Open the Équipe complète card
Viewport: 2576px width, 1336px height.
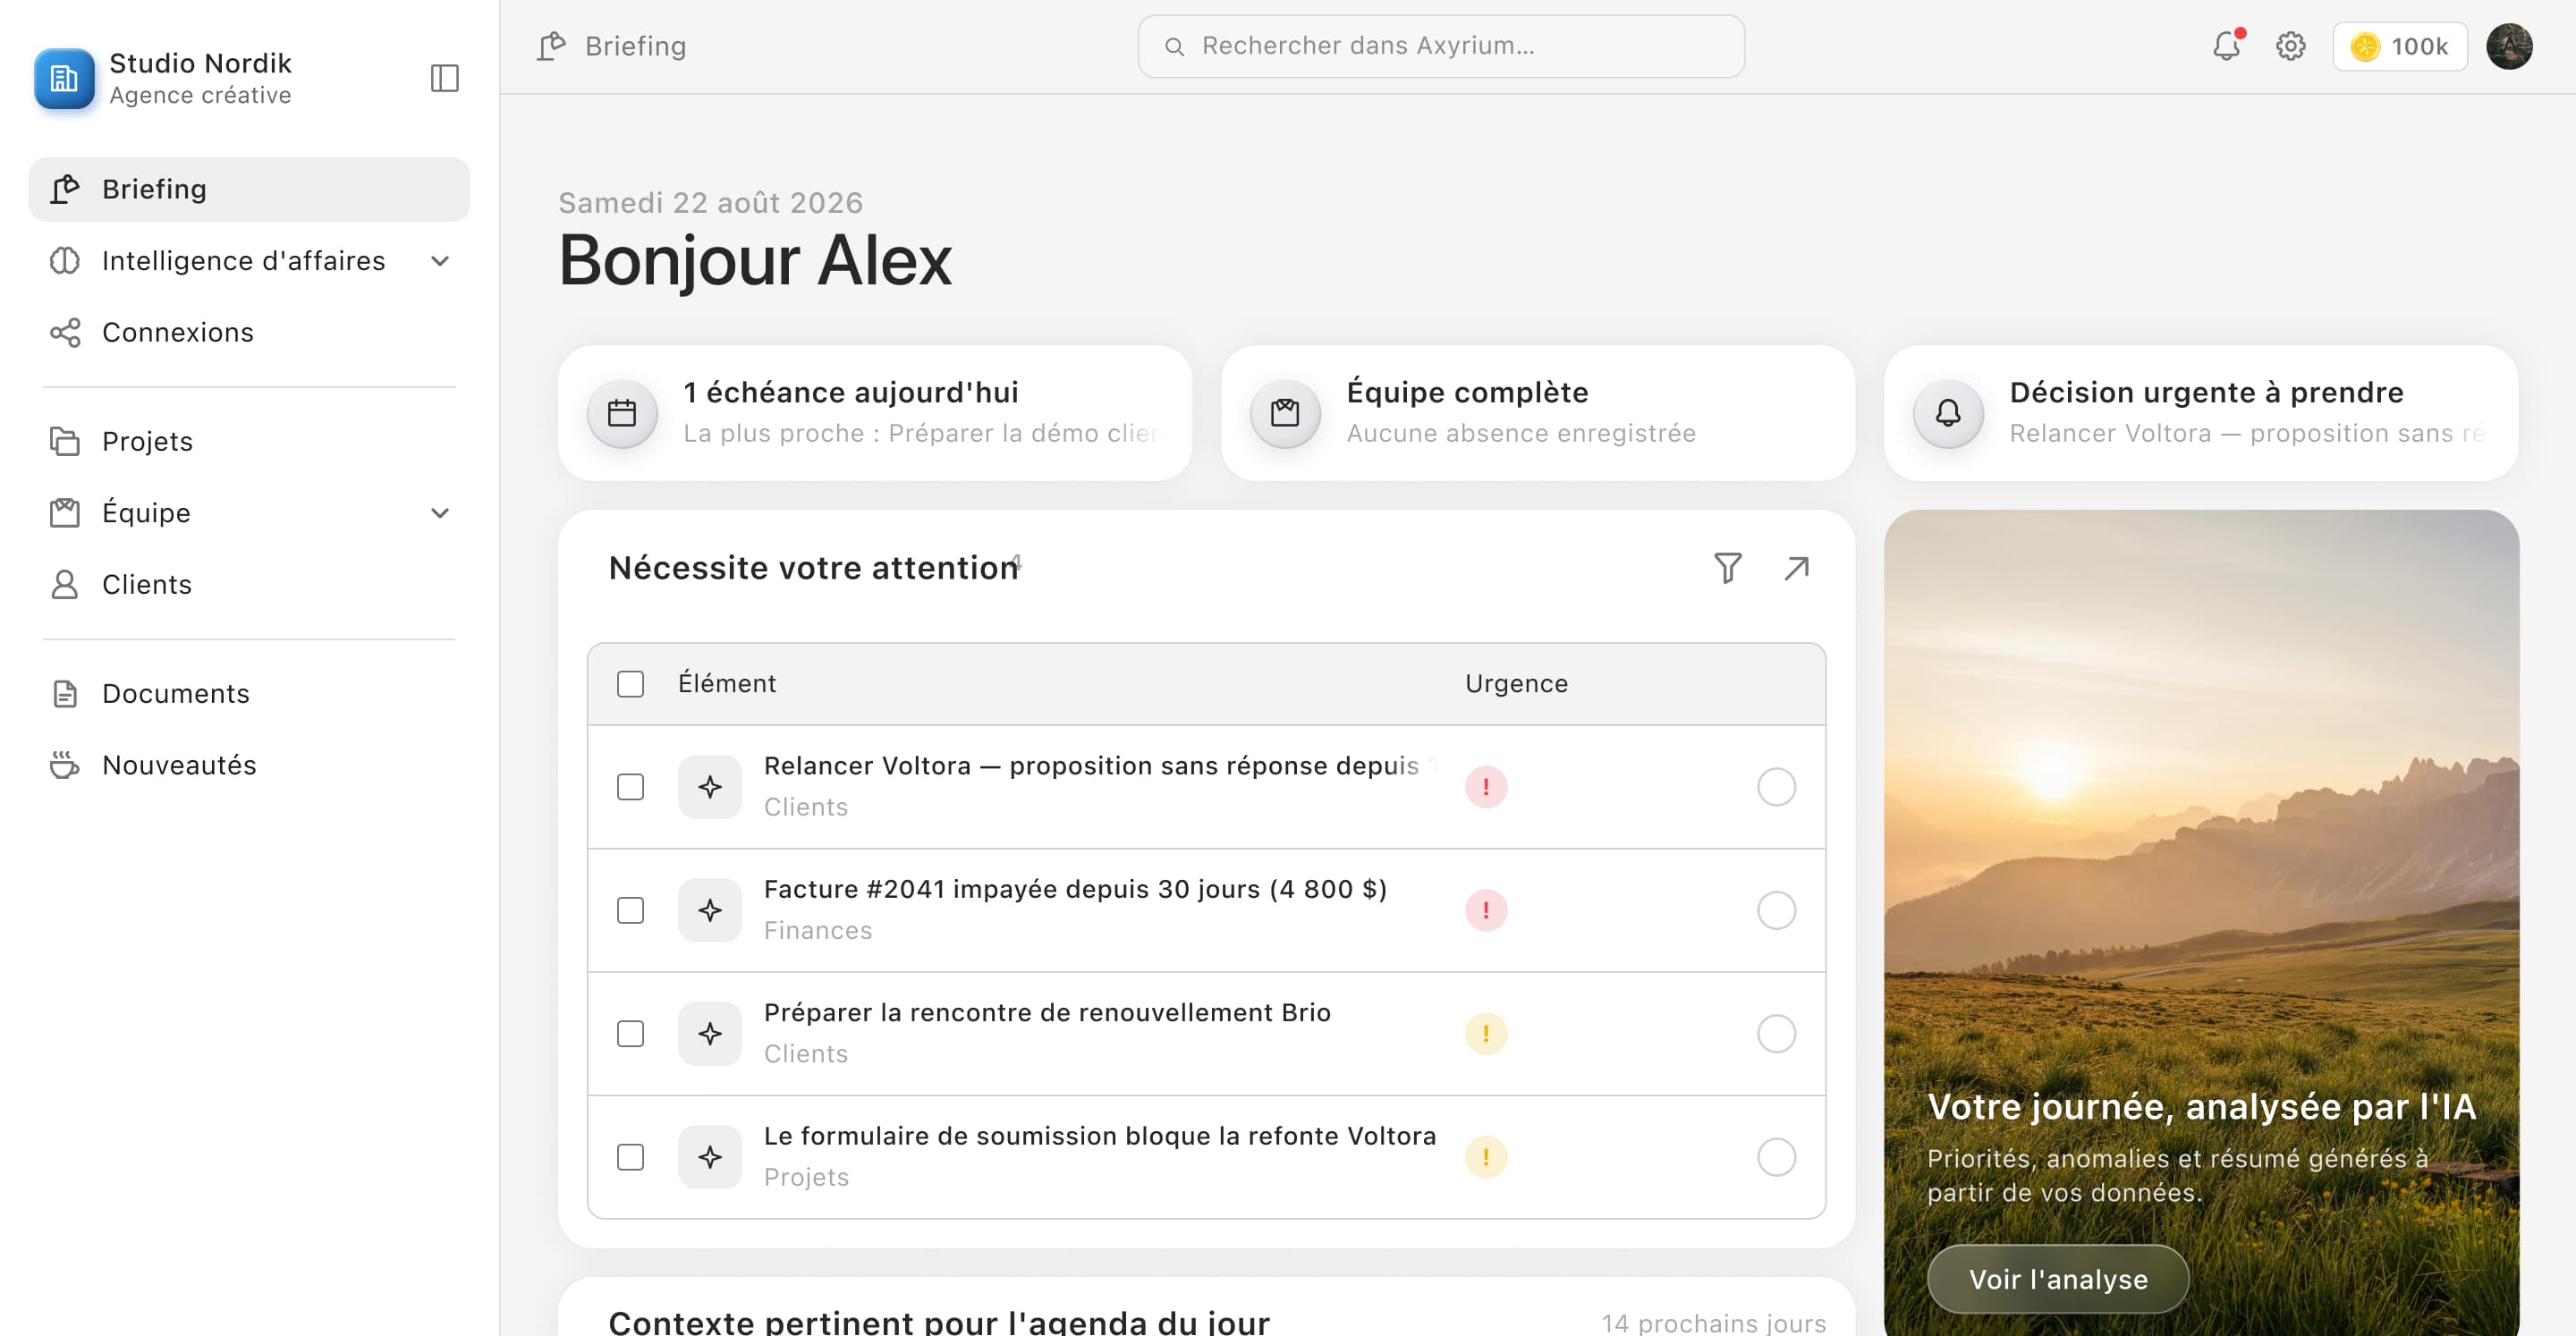coord(1538,413)
